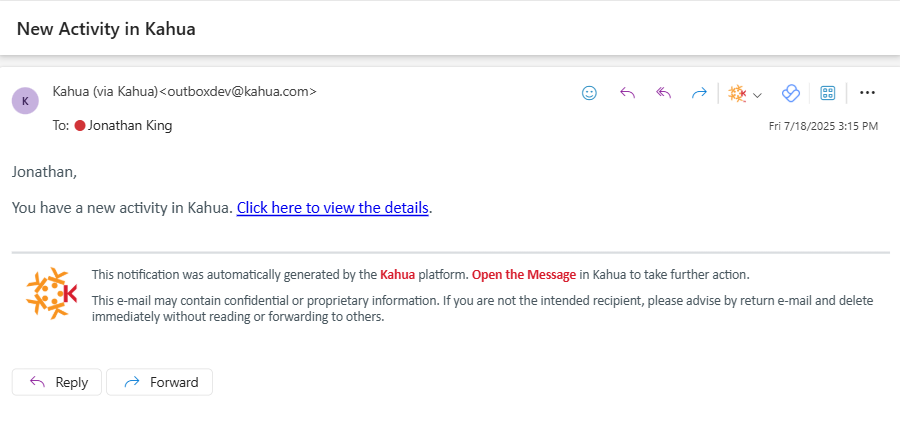Click the Reply All double-arrow icon
Screen dimensions: 900x421
tap(663, 93)
